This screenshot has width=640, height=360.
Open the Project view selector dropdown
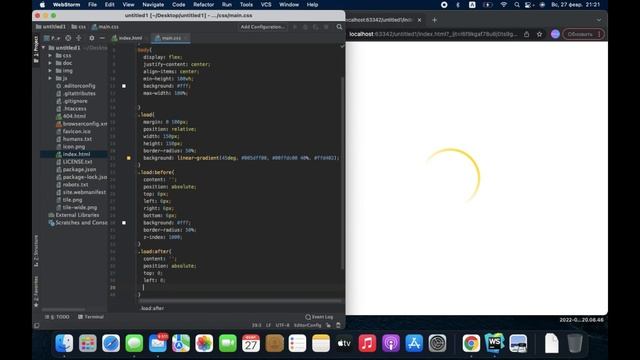52,38
